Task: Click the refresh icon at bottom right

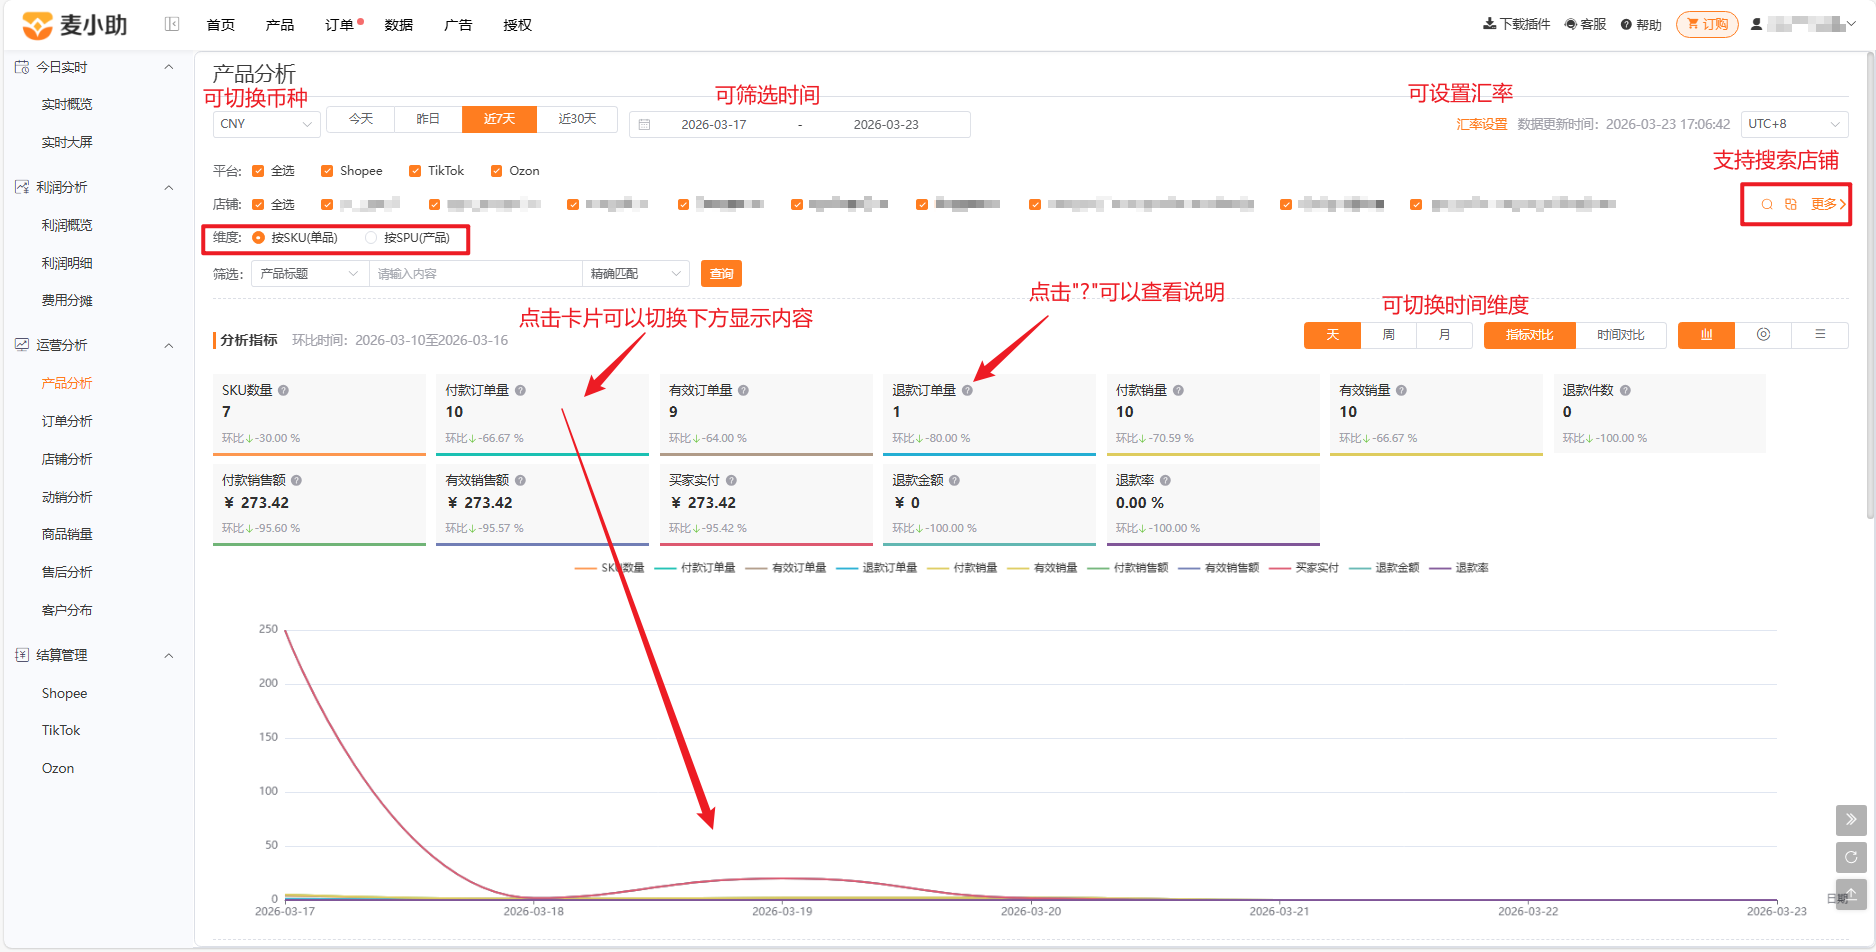Action: 1851,857
